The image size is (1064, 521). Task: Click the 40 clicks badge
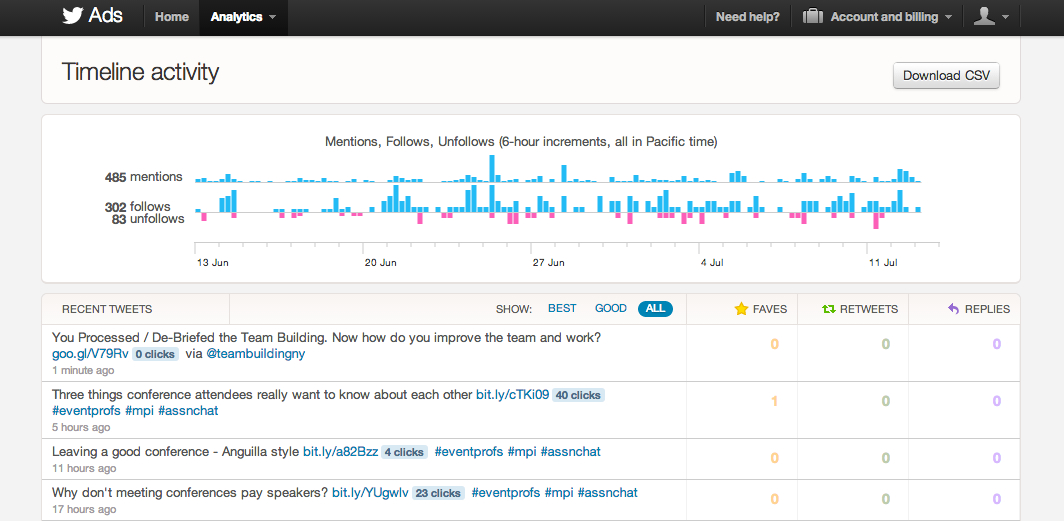[578, 395]
